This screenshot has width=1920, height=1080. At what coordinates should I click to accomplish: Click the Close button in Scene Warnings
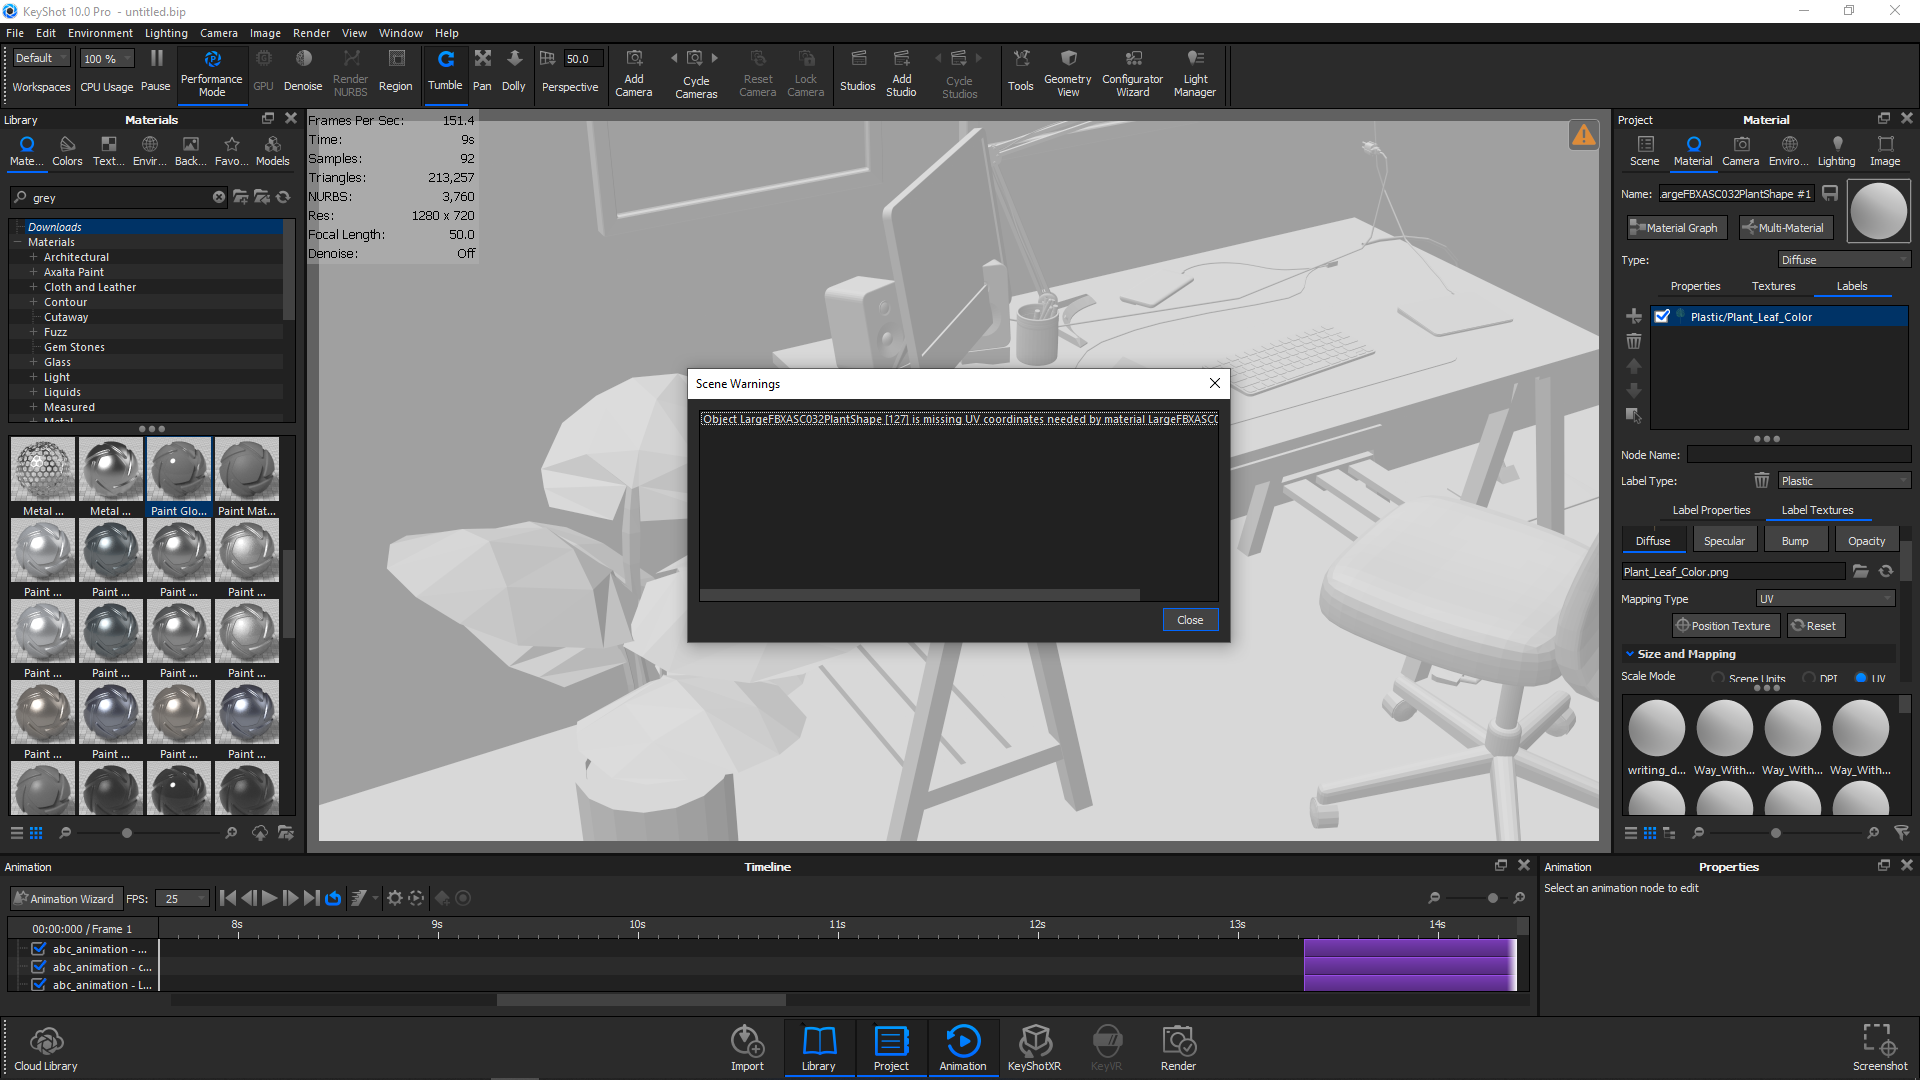click(x=1189, y=620)
